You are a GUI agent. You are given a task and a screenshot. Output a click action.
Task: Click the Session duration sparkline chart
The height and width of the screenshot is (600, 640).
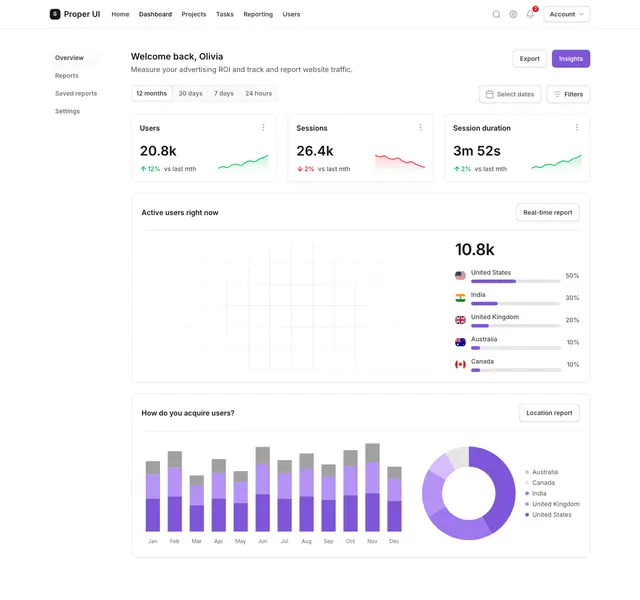(x=556, y=162)
